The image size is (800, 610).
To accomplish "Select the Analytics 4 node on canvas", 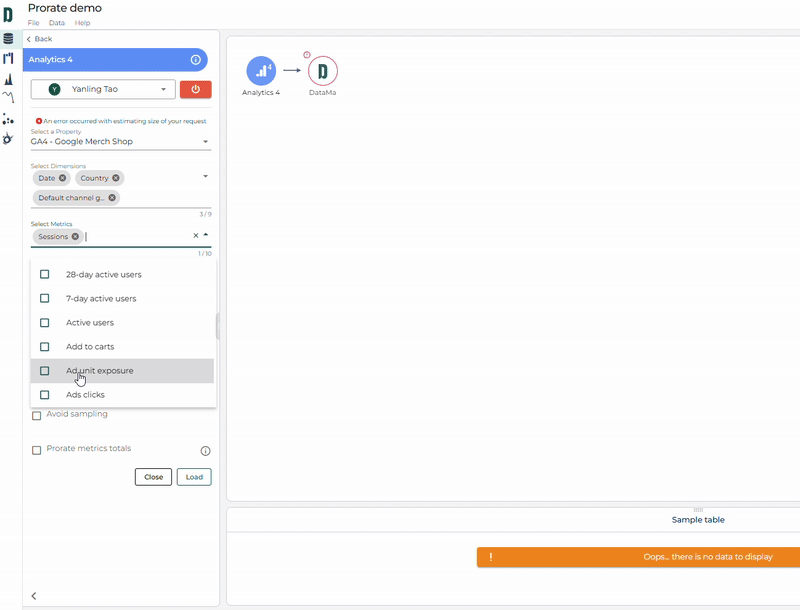I will pyautogui.click(x=261, y=71).
